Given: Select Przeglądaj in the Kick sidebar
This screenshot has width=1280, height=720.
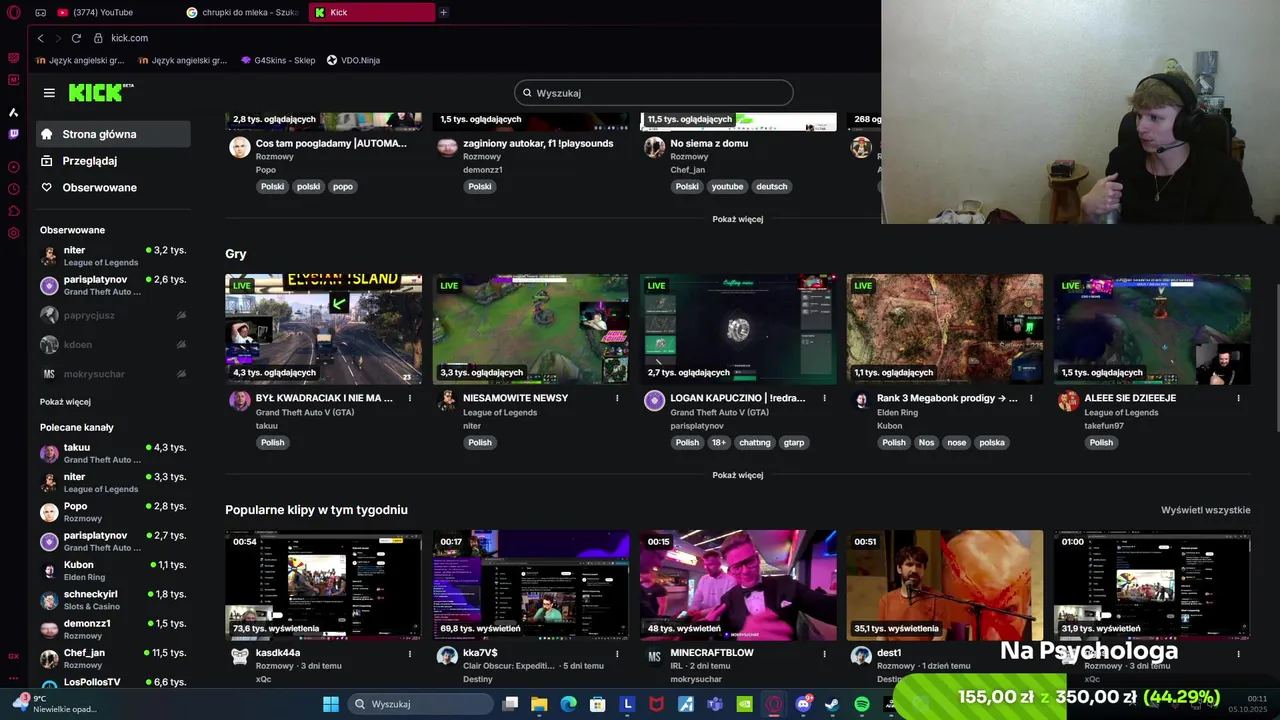Looking at the screenshot, I should [113, 161].
